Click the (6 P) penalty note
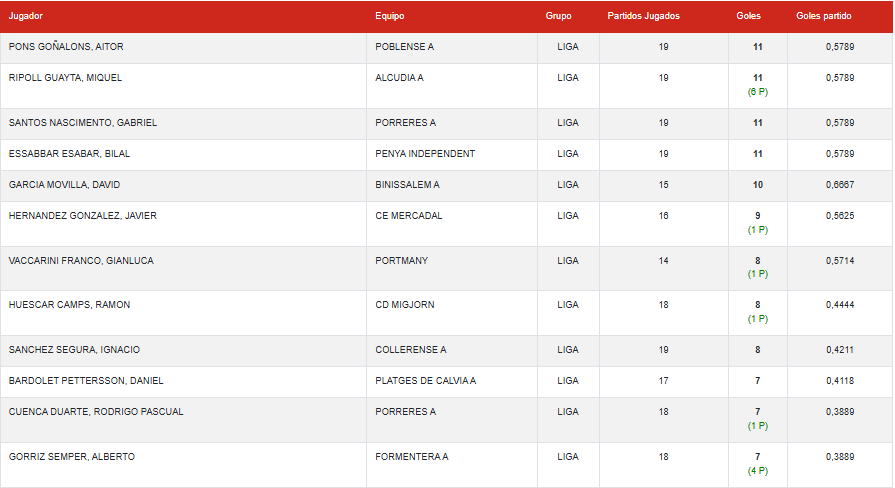This screenshot has width=895, height=488. coord(758,92)
